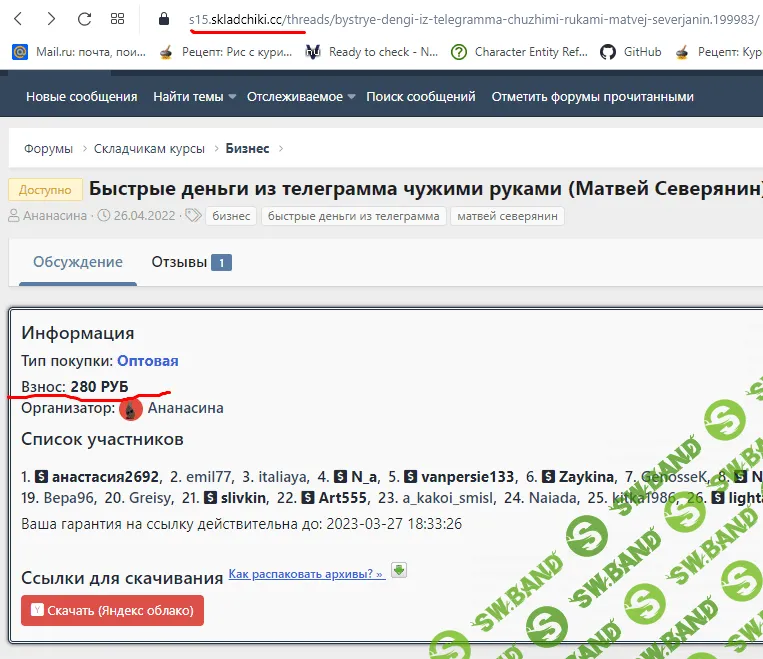Open Новые сообщения in navigation
The image size is (763, 659).
pyautogui.click(x=82, y=97)
